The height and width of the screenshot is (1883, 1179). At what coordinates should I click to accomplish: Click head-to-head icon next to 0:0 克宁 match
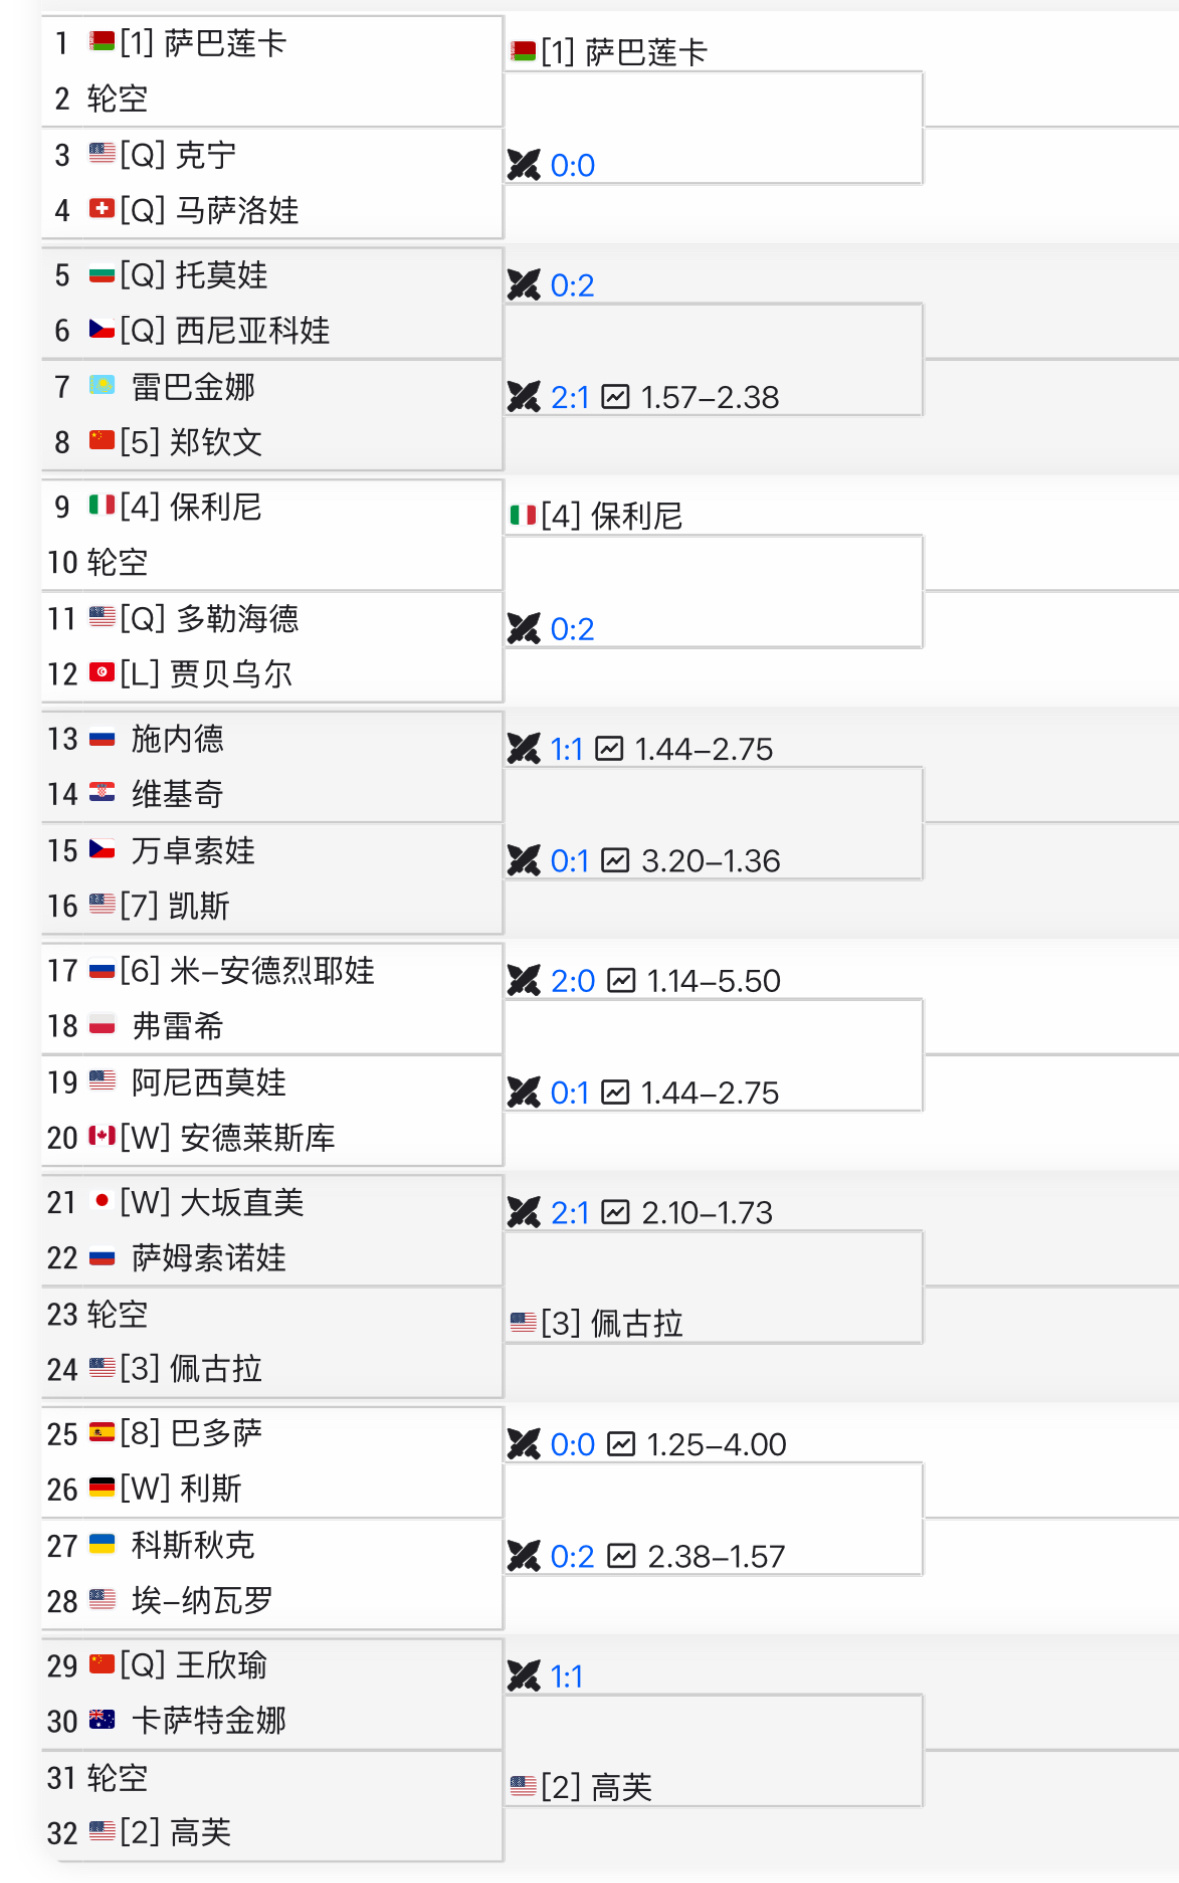coord(523,165)
